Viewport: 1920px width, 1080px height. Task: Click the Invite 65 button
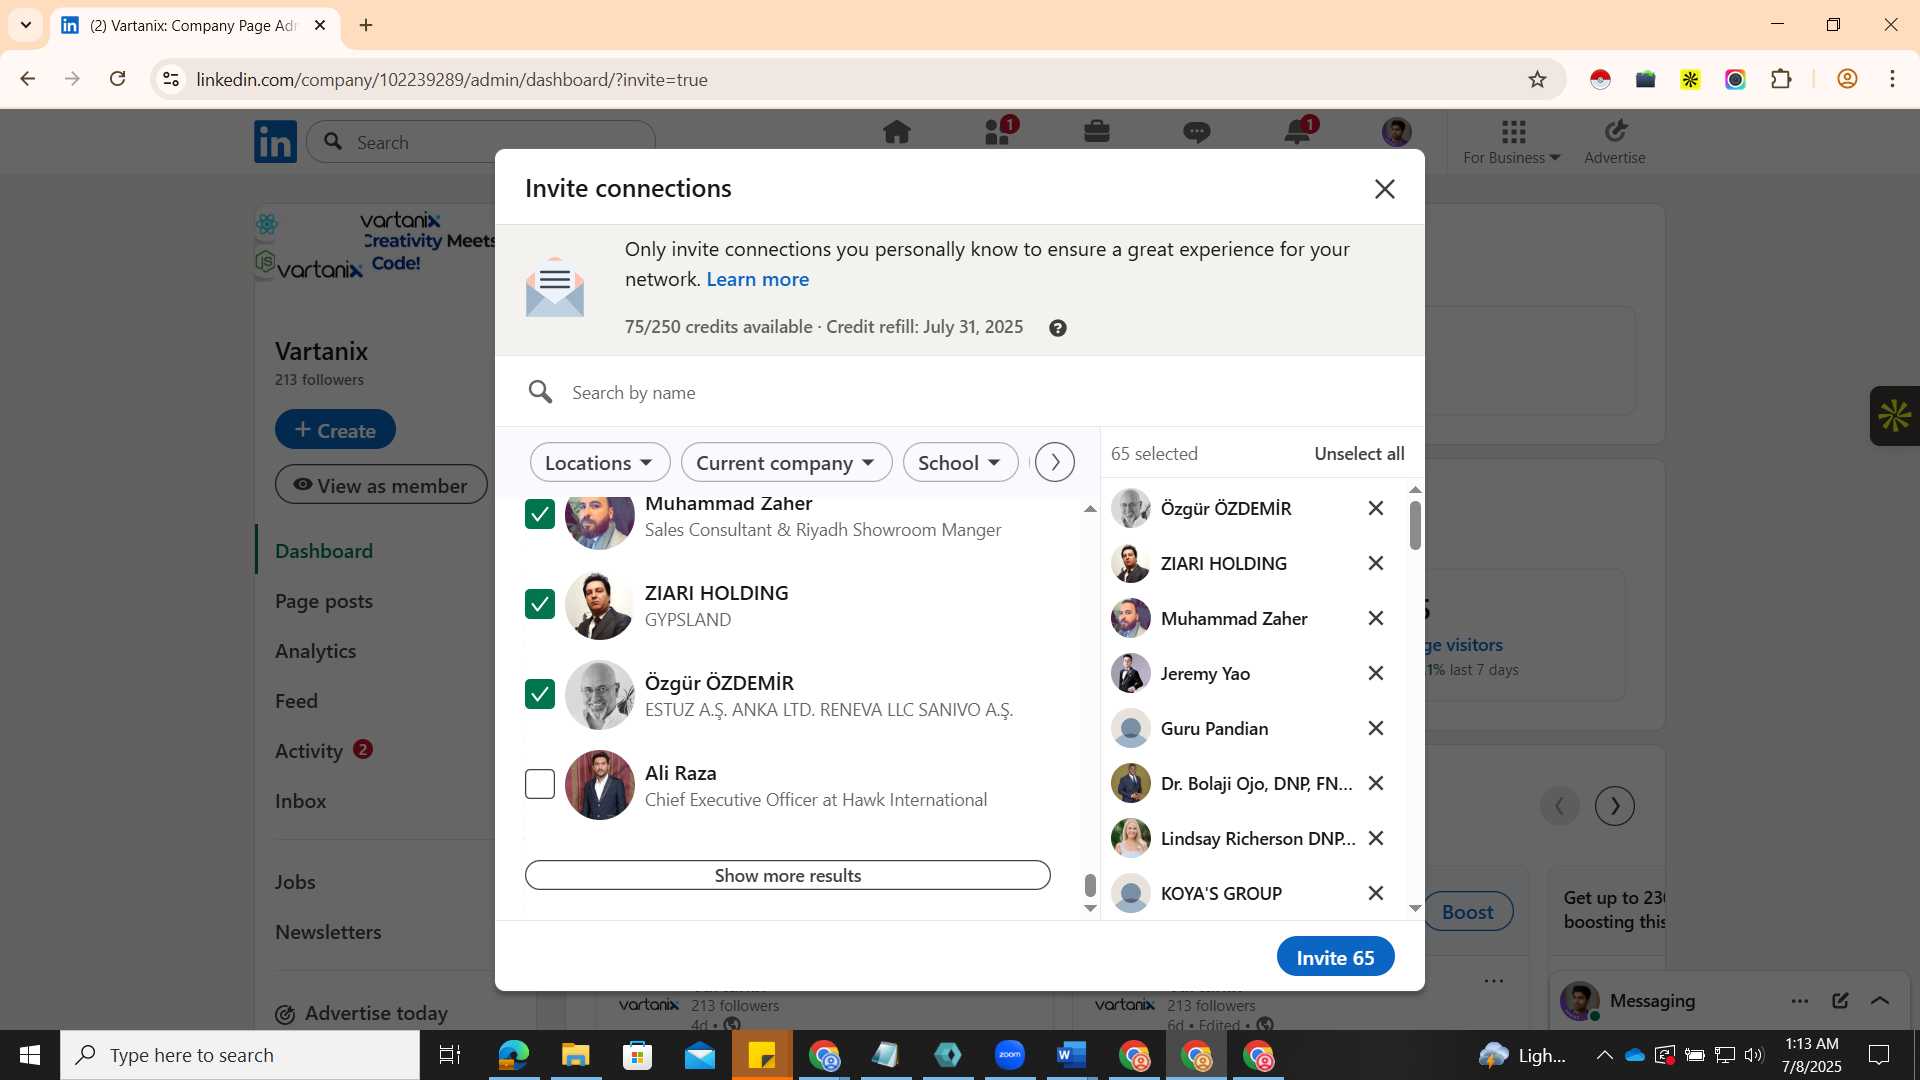coord(1335,957)
